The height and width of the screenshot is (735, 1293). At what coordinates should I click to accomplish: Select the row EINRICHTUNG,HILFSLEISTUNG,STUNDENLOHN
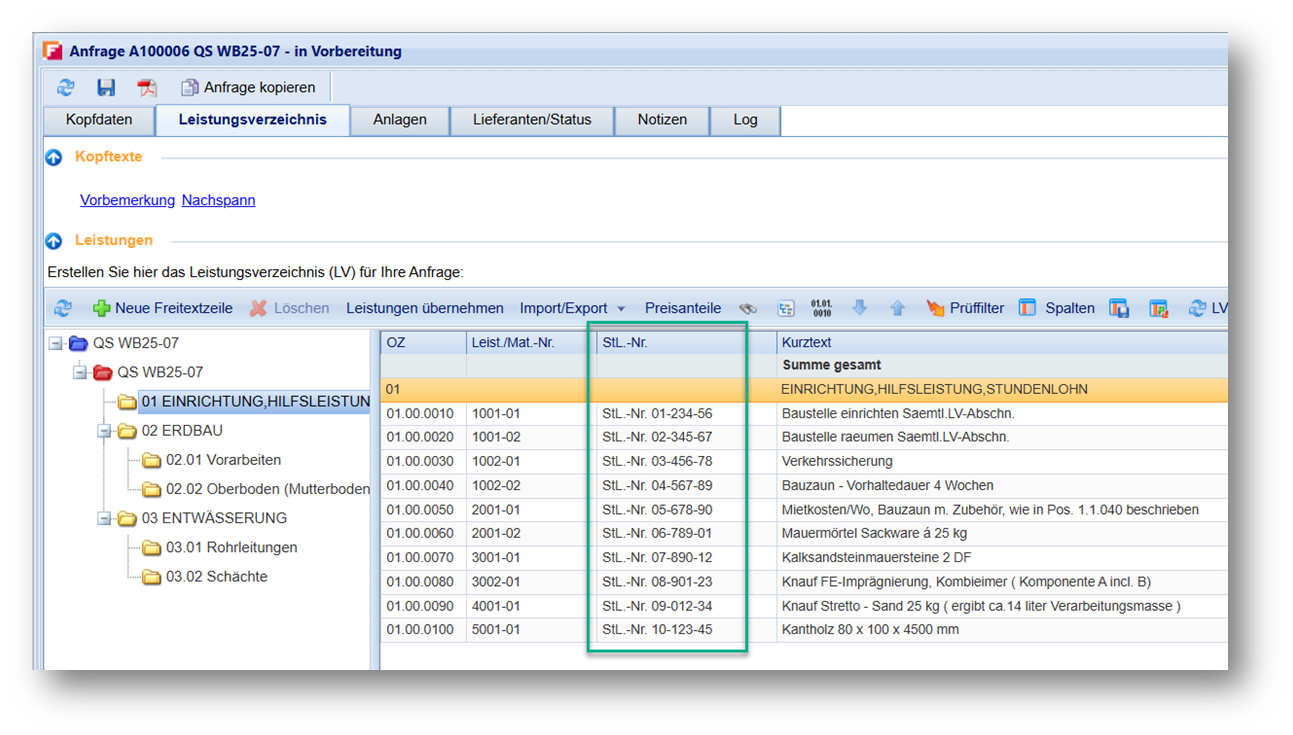804,389
